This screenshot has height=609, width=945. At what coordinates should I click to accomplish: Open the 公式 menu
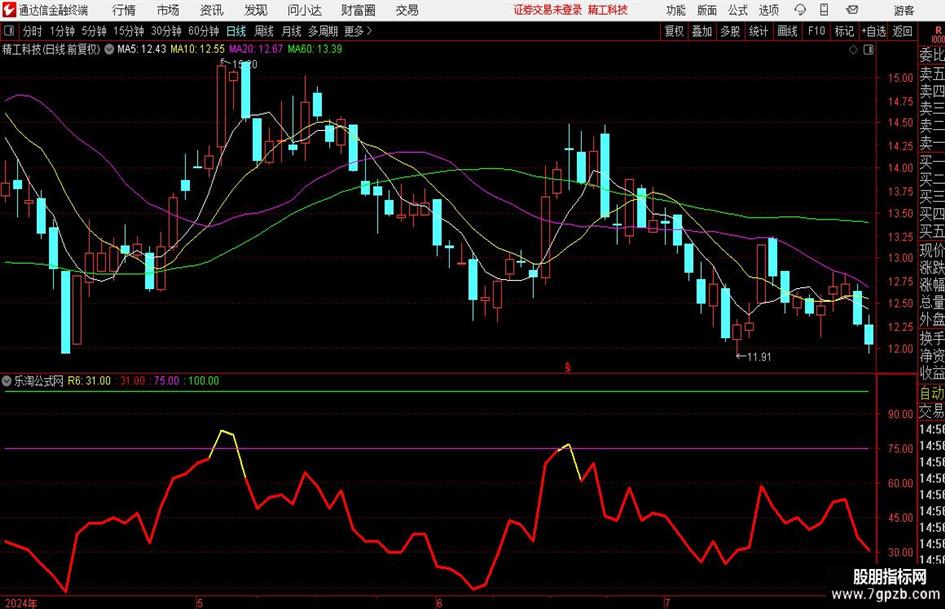pos(738,10)
